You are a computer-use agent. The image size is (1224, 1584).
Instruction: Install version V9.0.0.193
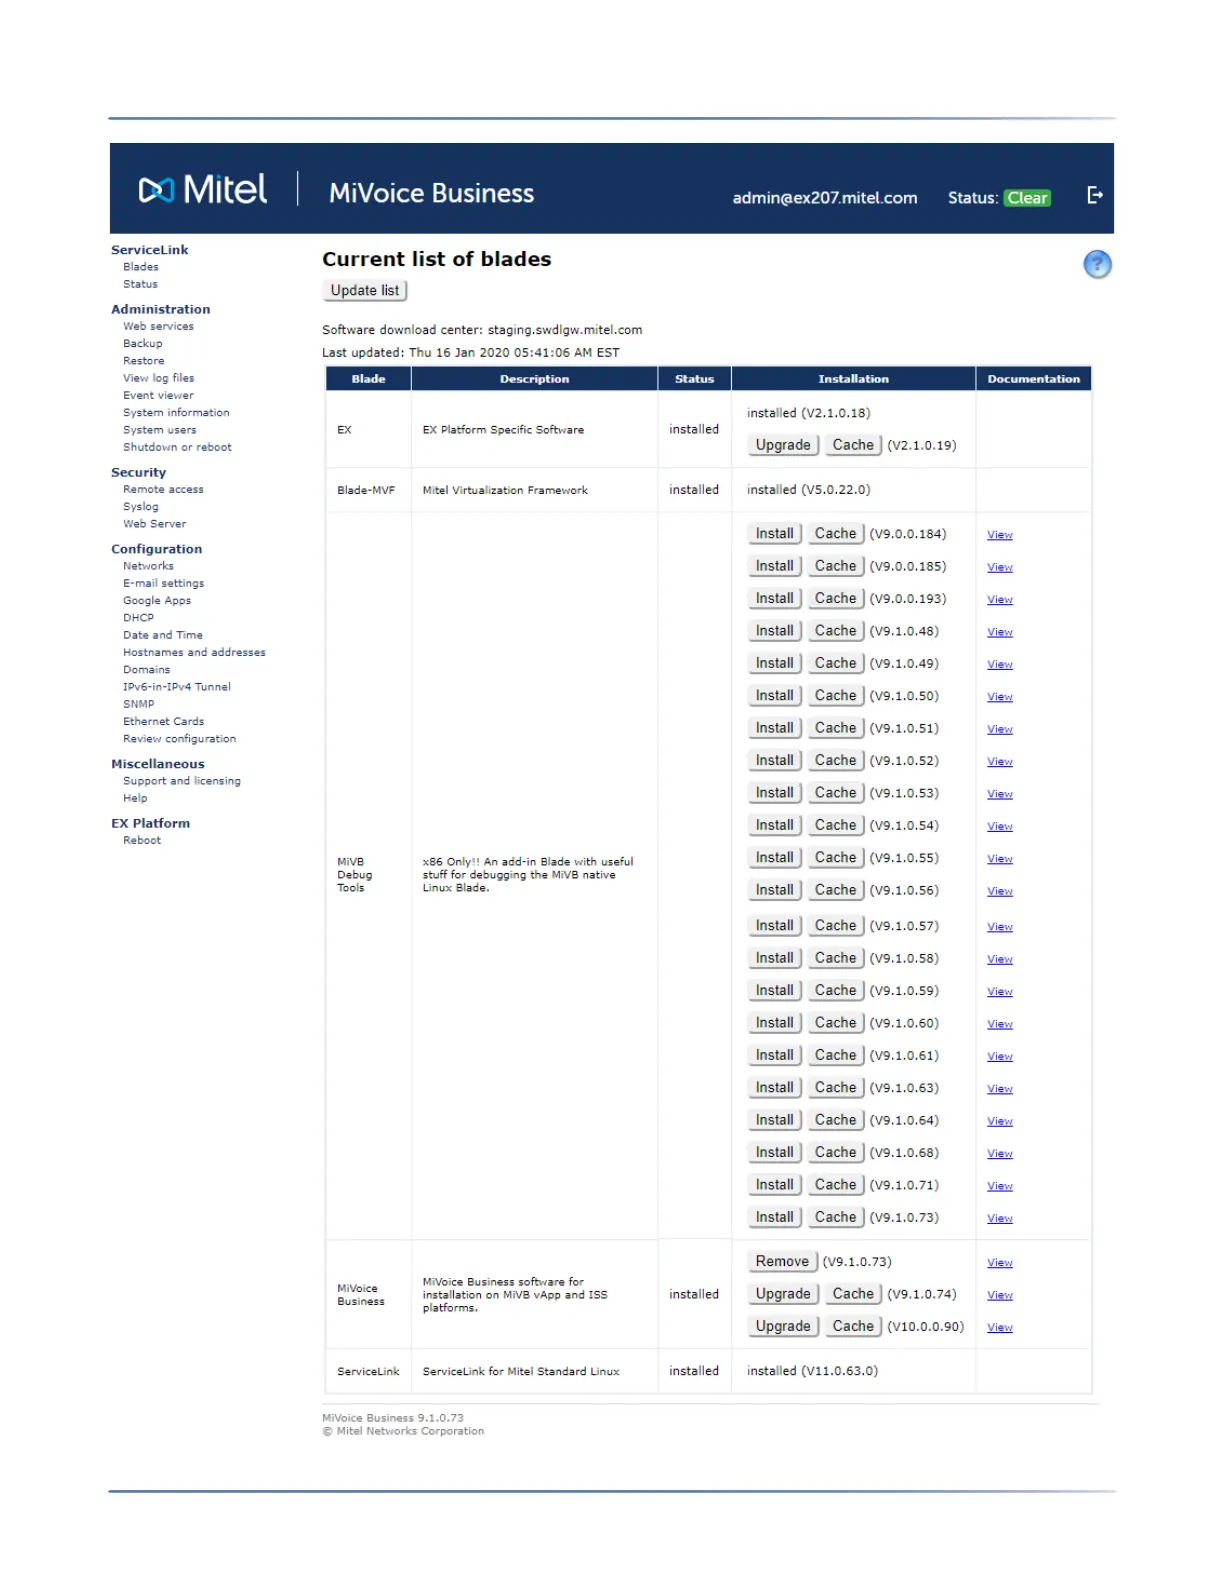coord(774,598)
